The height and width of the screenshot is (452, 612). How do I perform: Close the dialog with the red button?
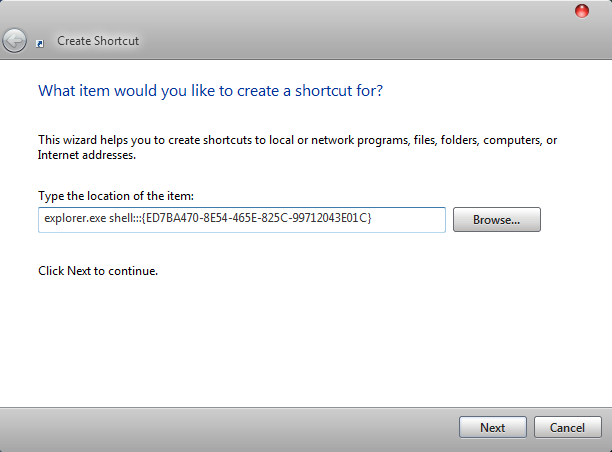(x=582, y=11)
